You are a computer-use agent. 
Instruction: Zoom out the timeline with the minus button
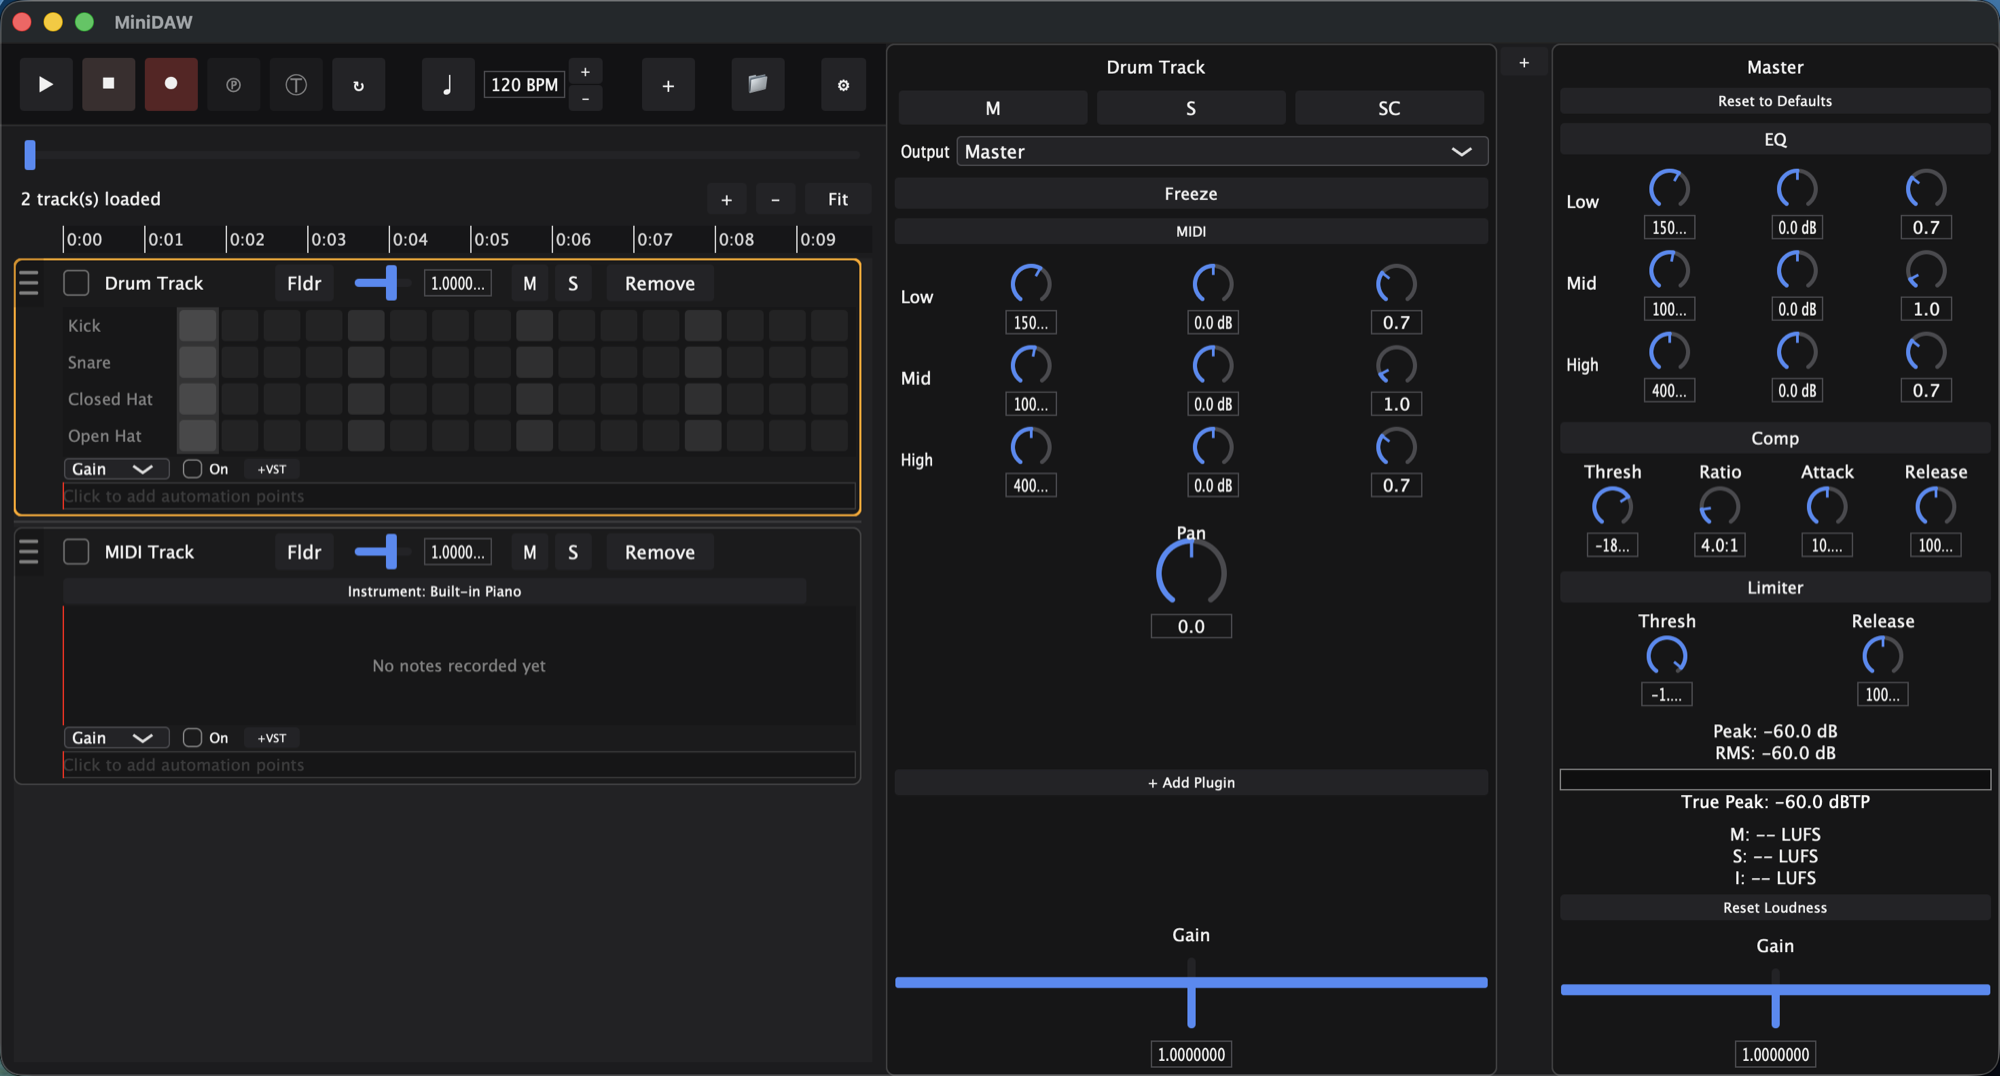[775, 199]
